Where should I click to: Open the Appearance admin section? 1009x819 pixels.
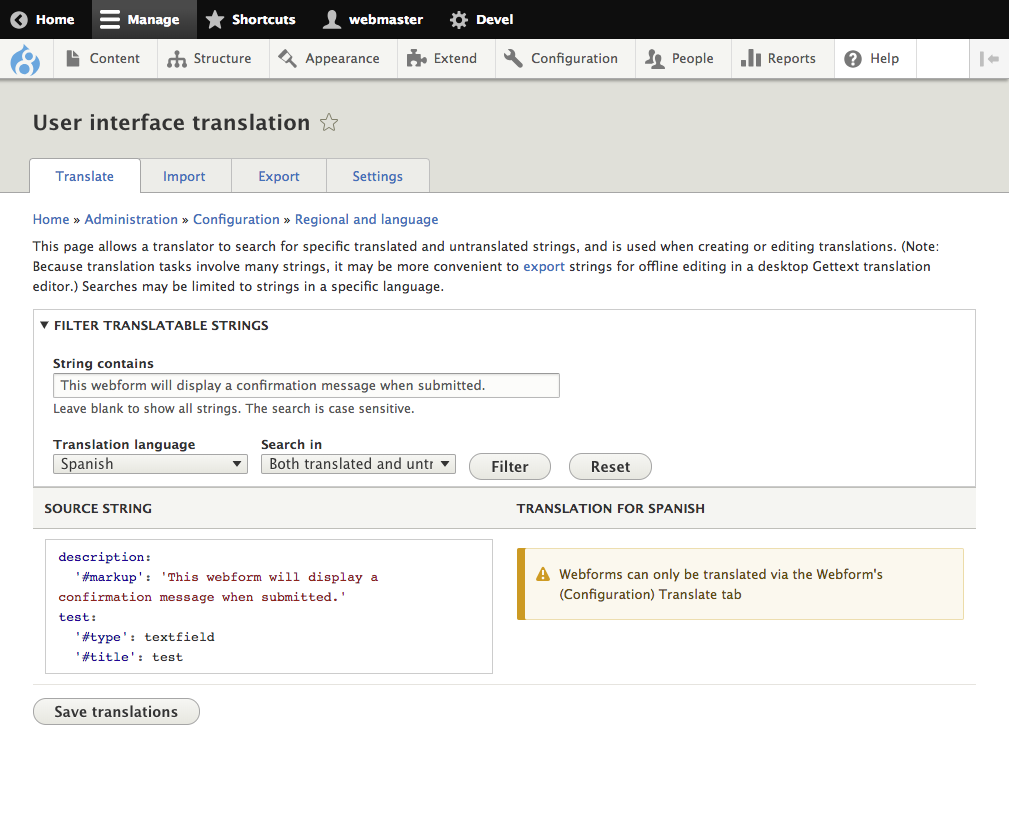[x=329, y=59]
